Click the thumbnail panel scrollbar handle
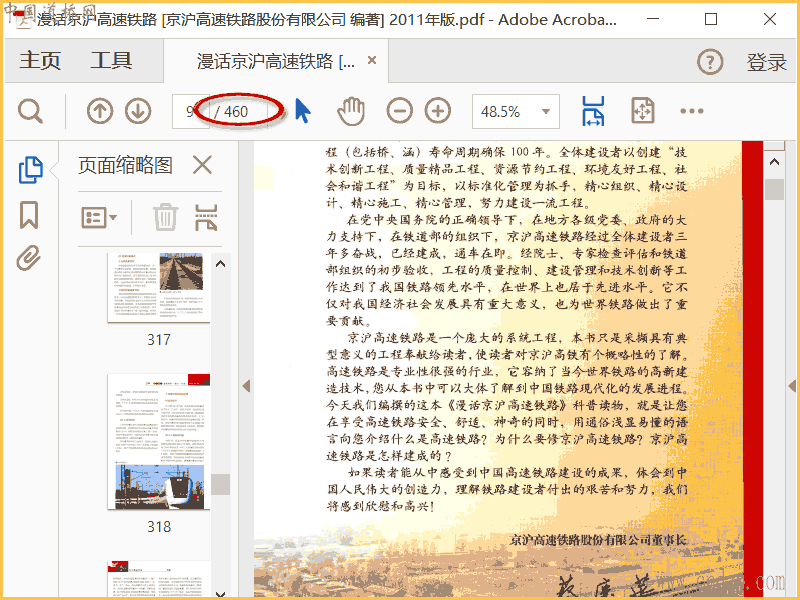Screen dimensions: 800x600 point(220,484)
